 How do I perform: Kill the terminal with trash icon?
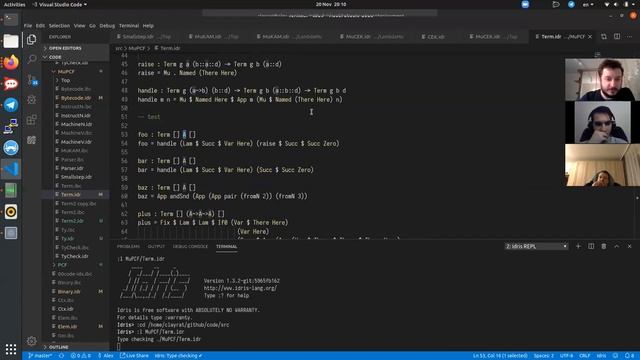pos(604,247)
